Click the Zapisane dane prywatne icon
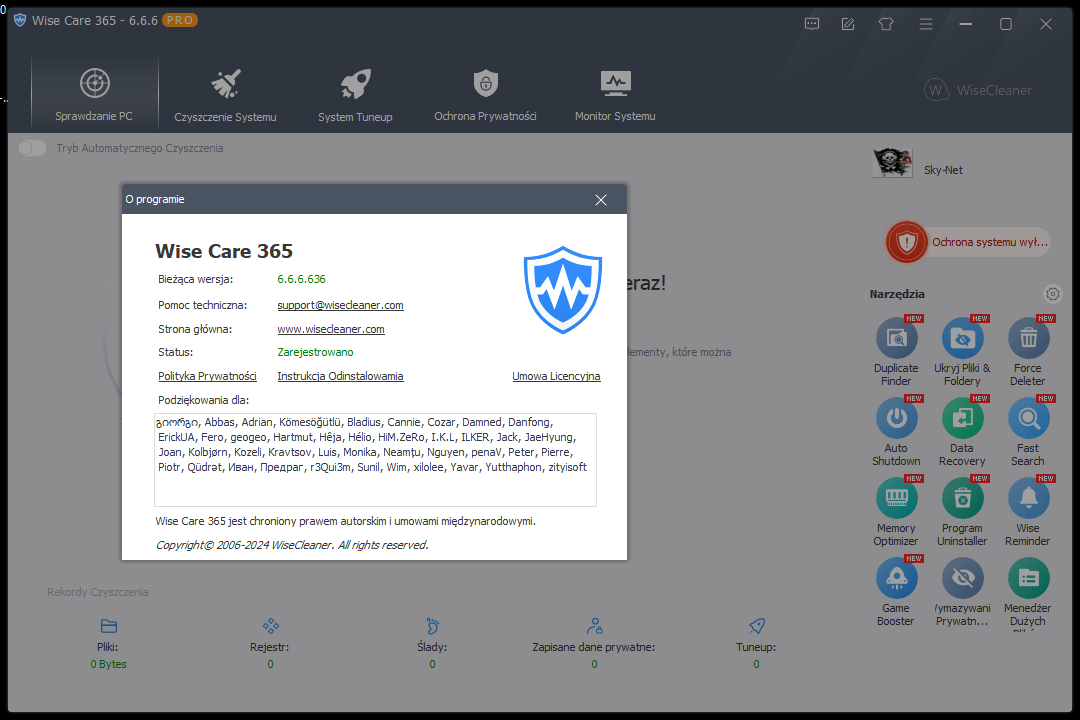This screenshot has width=1080, height=720. tap(594, 626)
